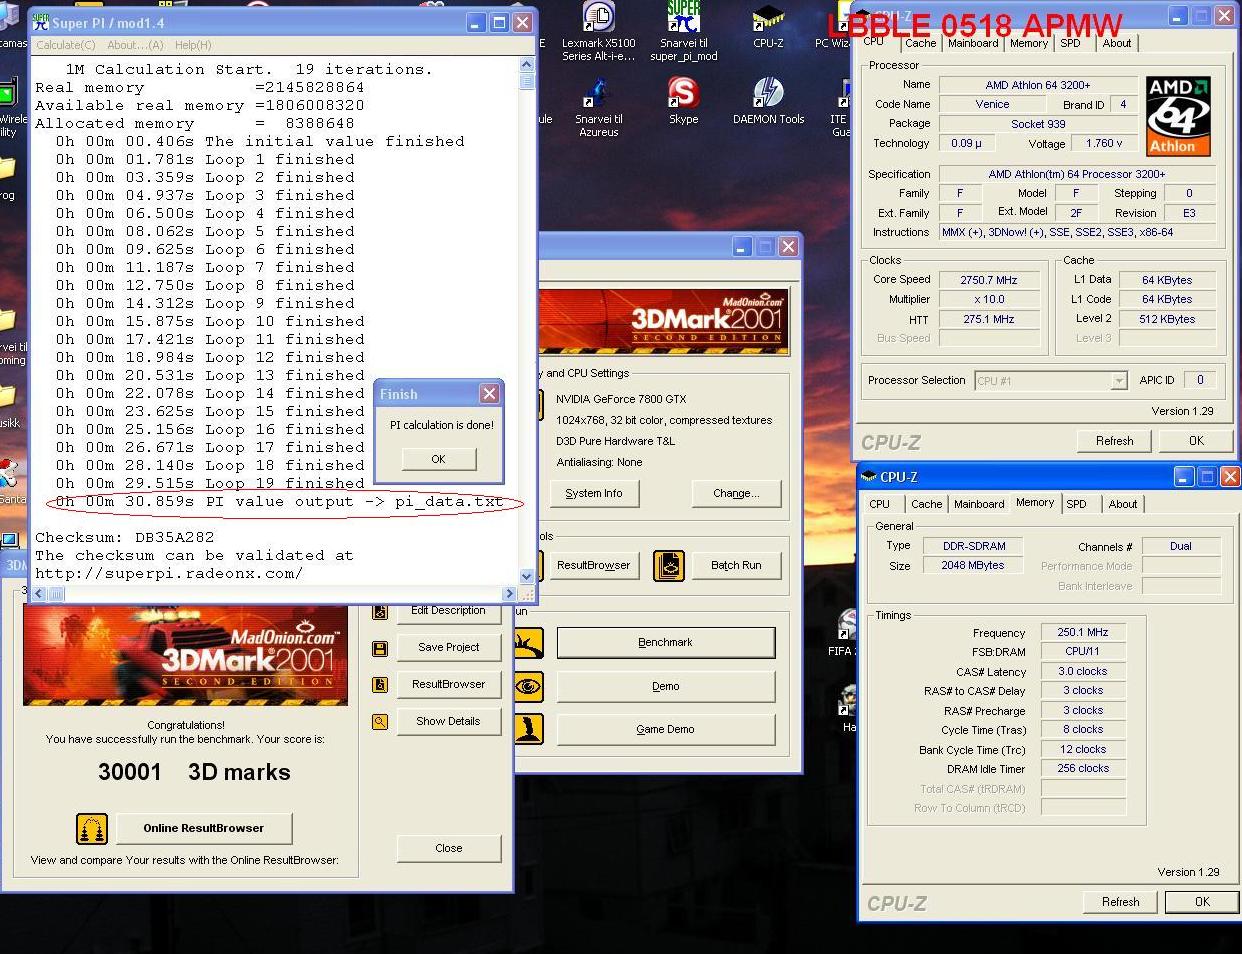Close the Finish dialog with X

point(489,394)
